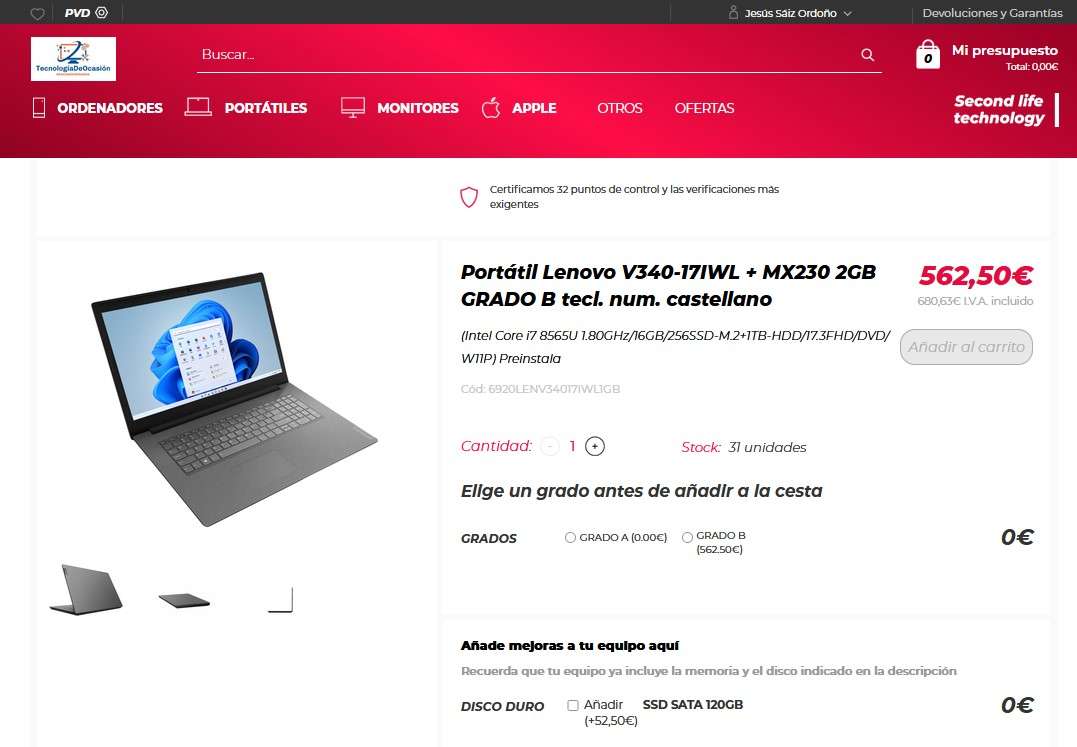The image size is (1077, 747).
Task: Toggle the PVD gear icon
Action: click(102, 12)
